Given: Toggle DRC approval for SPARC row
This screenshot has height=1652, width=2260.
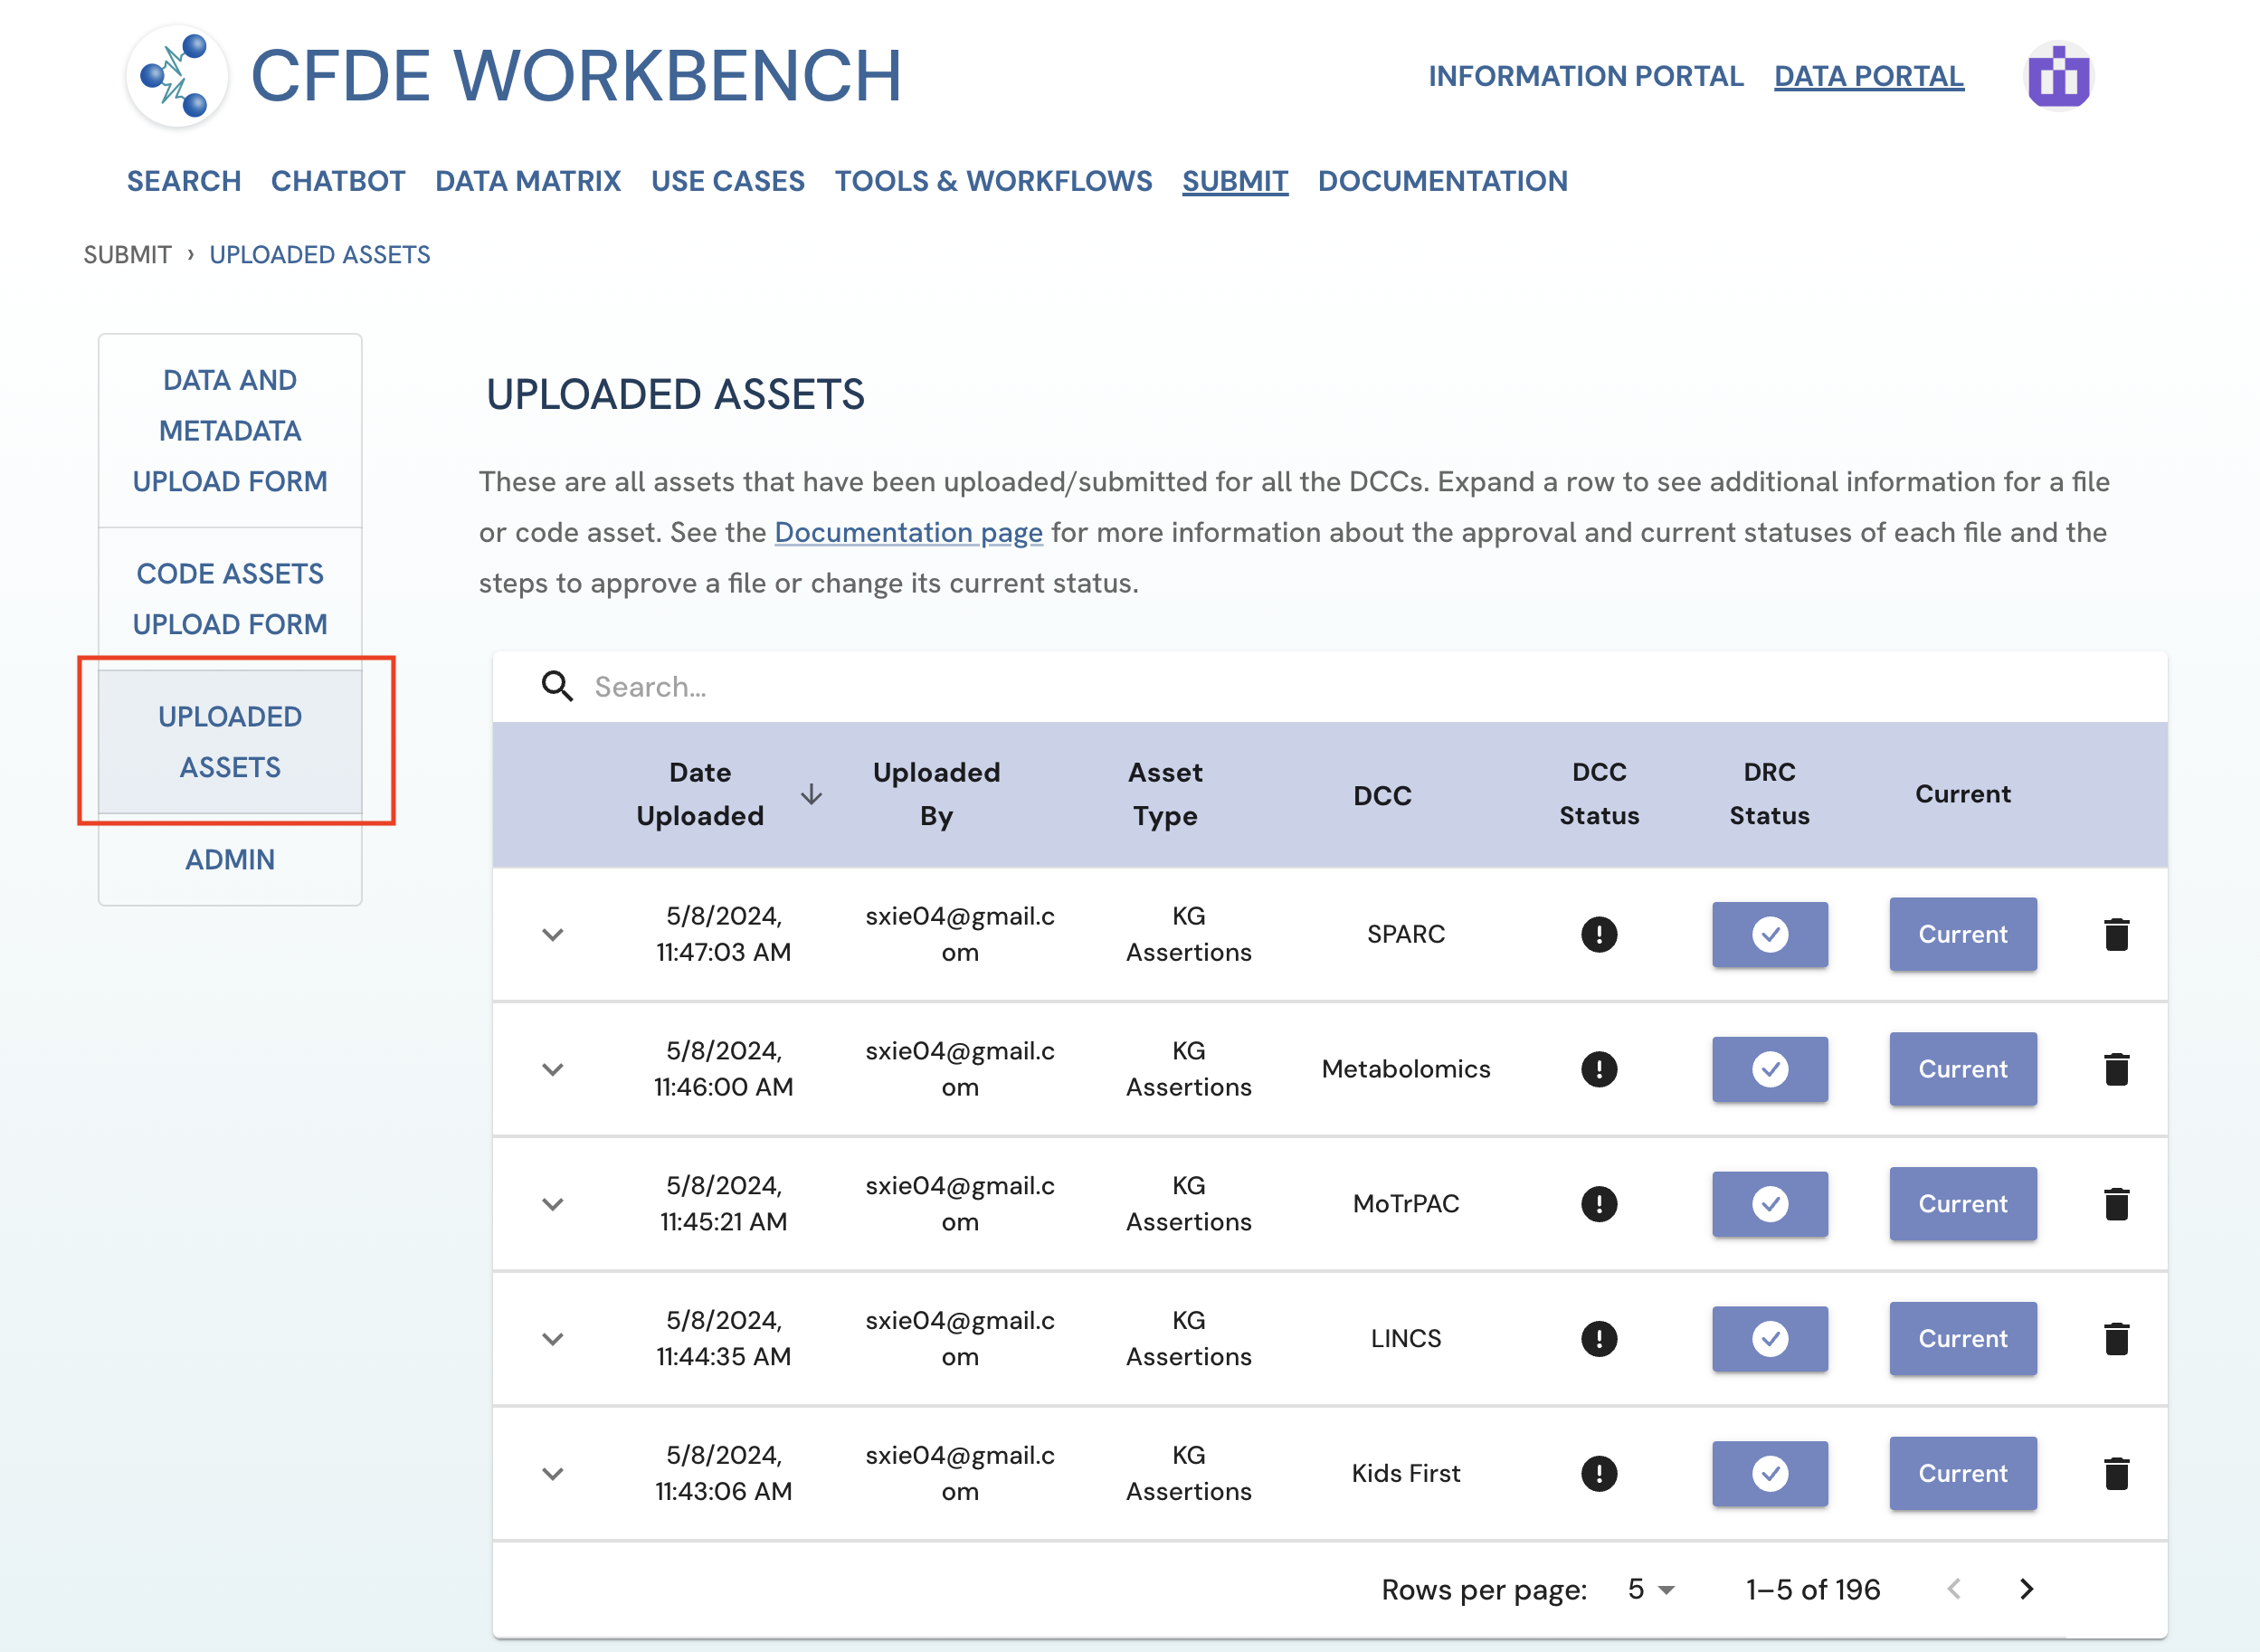Looking at the screenshot, I should point(1769,934).
